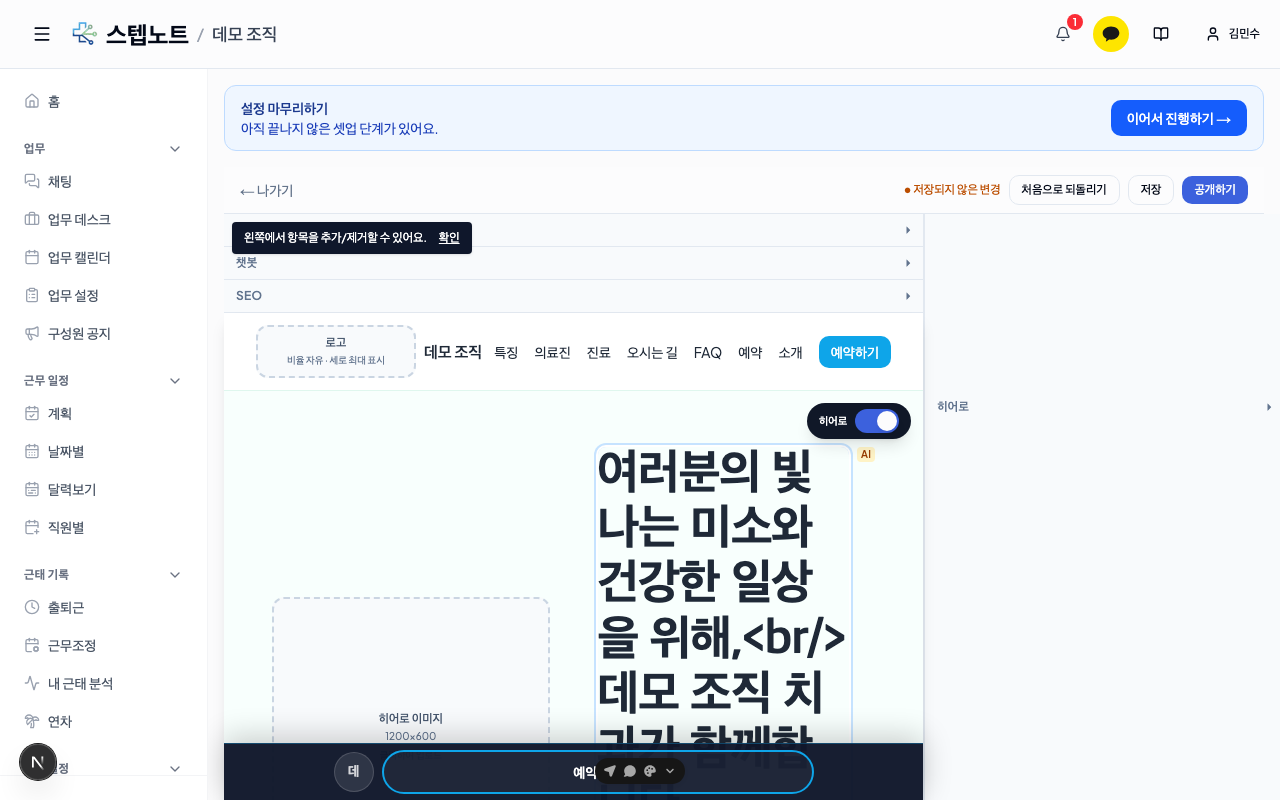Click the speech bubble icon in bottom bar
Screen dimensions: 1280x800
pos(630,771)
